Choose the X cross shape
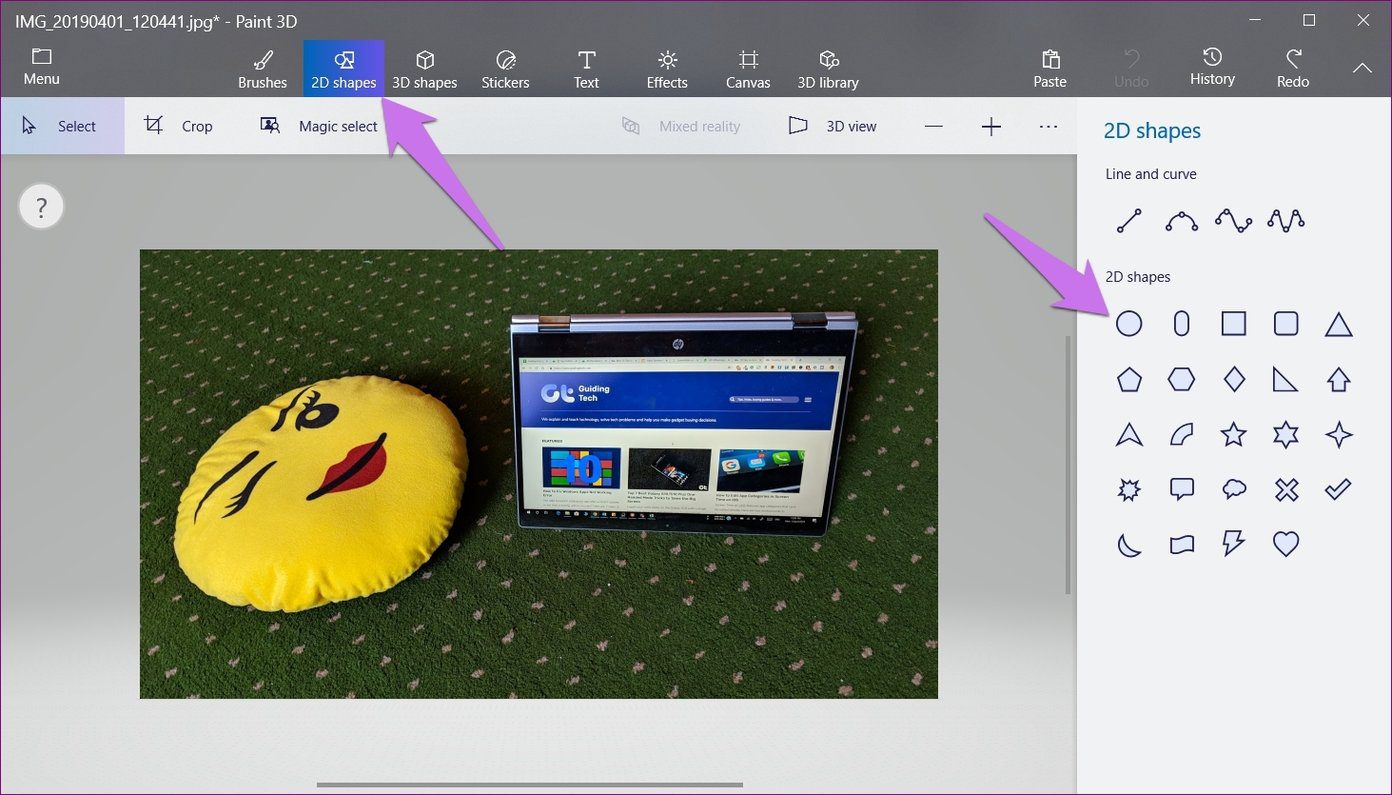The height and width of the screenshot is (795, 1392). tap(1286, 489)
